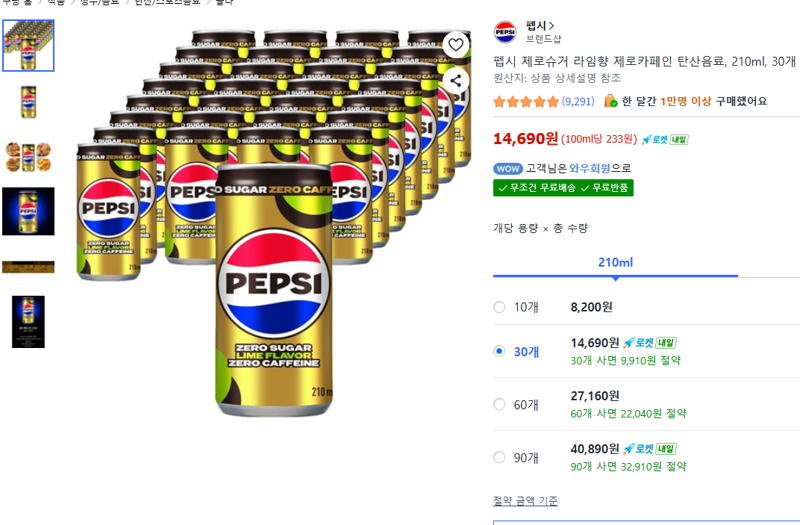
Task: Click the five-star rating icons
Action: point(526,102)
